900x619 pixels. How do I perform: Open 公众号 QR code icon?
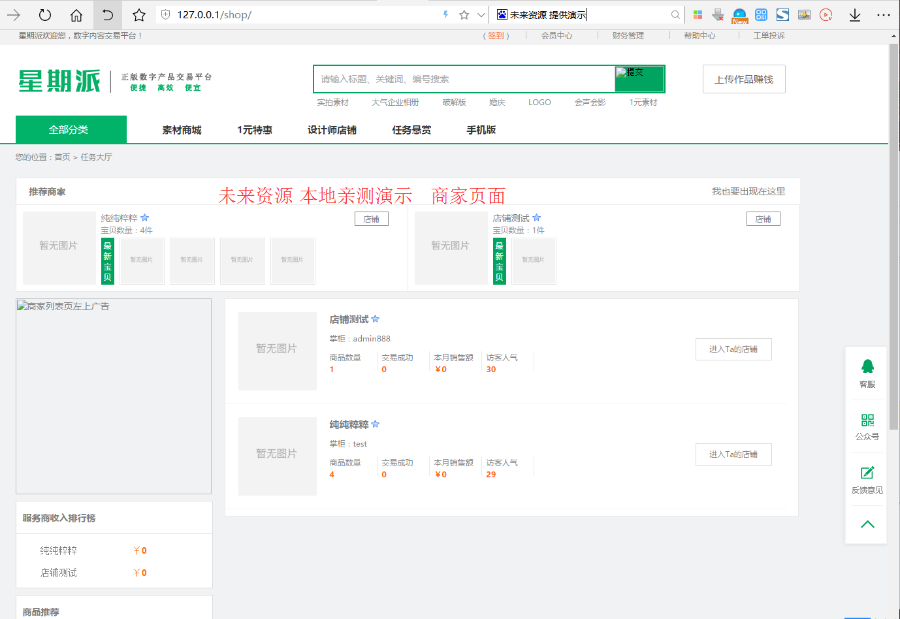click(x=867, y=421)
